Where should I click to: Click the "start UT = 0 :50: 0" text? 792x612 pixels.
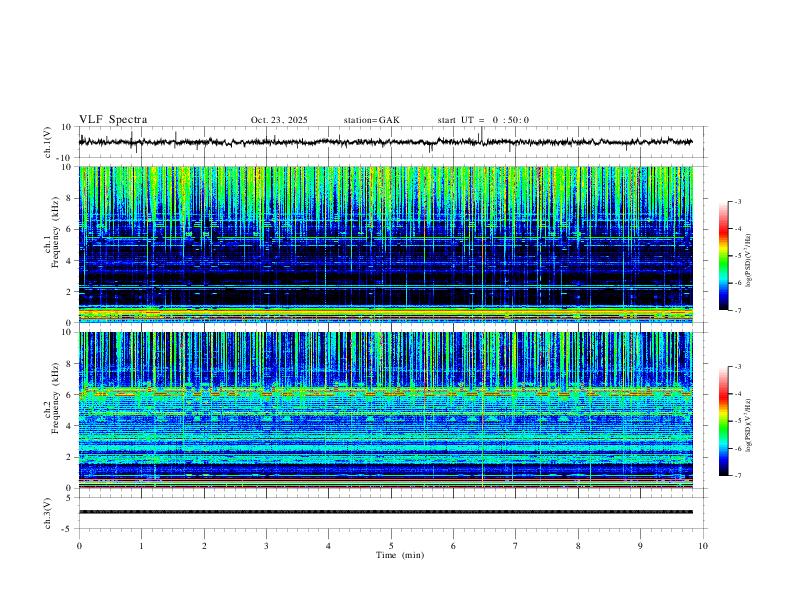click(x=483, y=120)
